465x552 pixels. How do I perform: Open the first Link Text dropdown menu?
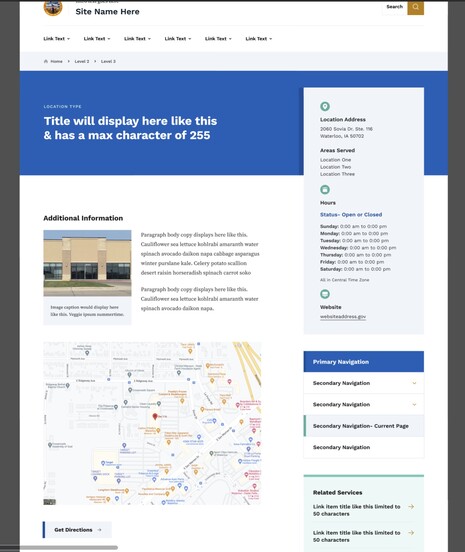[x=57, y=39]
